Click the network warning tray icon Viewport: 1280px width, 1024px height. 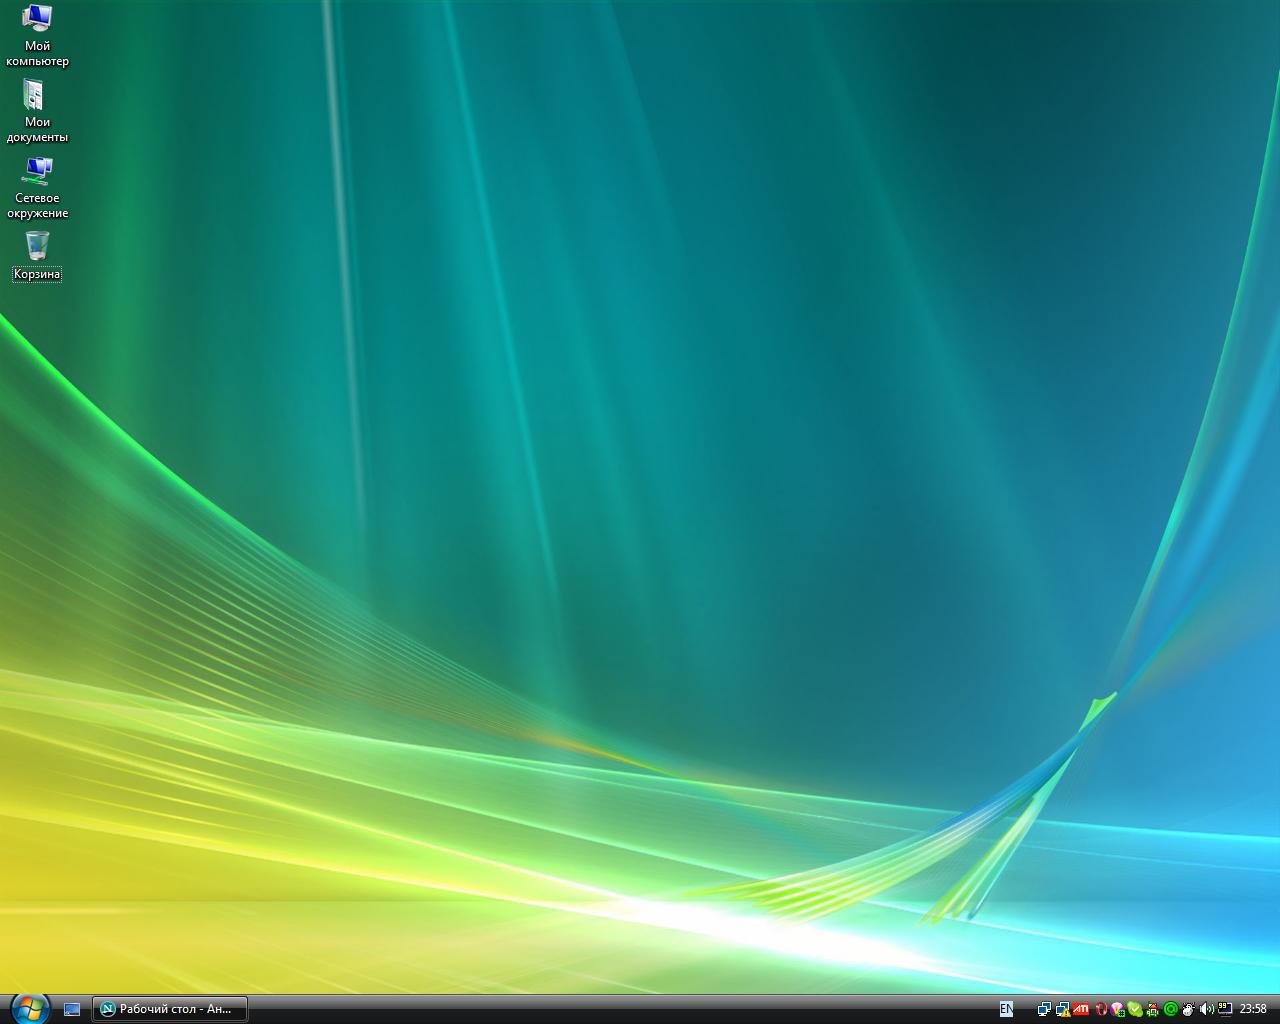pos(1063,1009)
